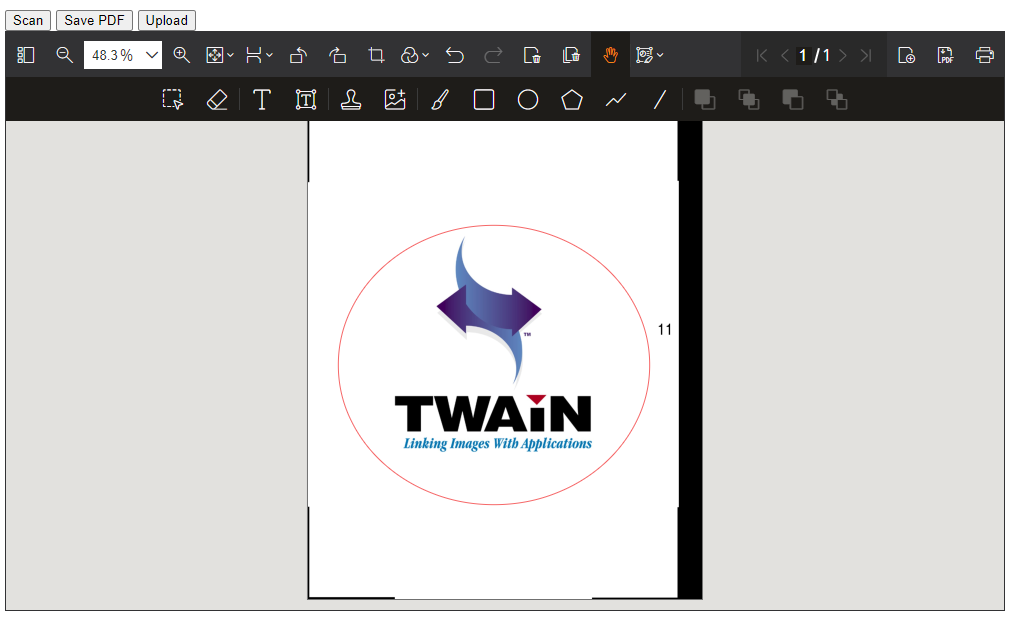Image resolution: width=1016 pixels, height=621 pixels.
Task: Toggle the thumbnail sidebar panel
Action: tap(26, 55)
